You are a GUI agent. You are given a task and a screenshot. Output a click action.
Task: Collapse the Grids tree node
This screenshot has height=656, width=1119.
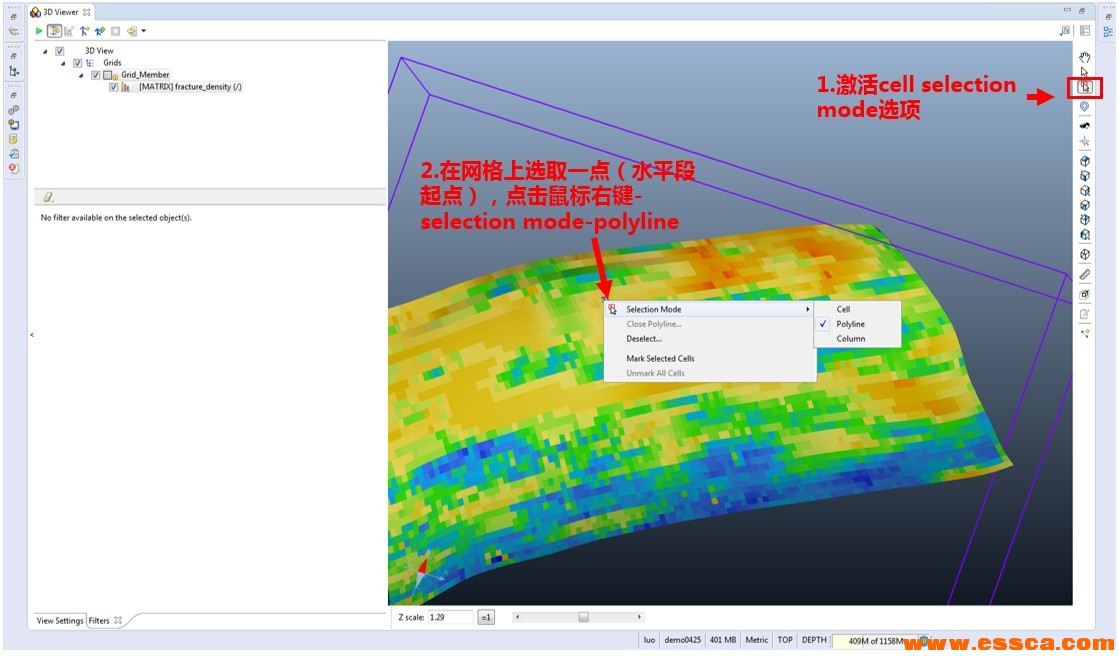click(63, 63)
